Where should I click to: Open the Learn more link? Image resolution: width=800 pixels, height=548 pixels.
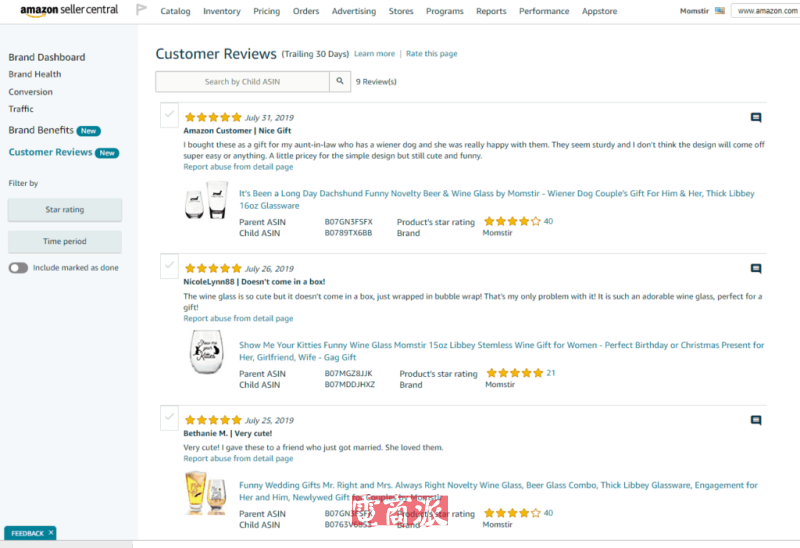point(374,54)
